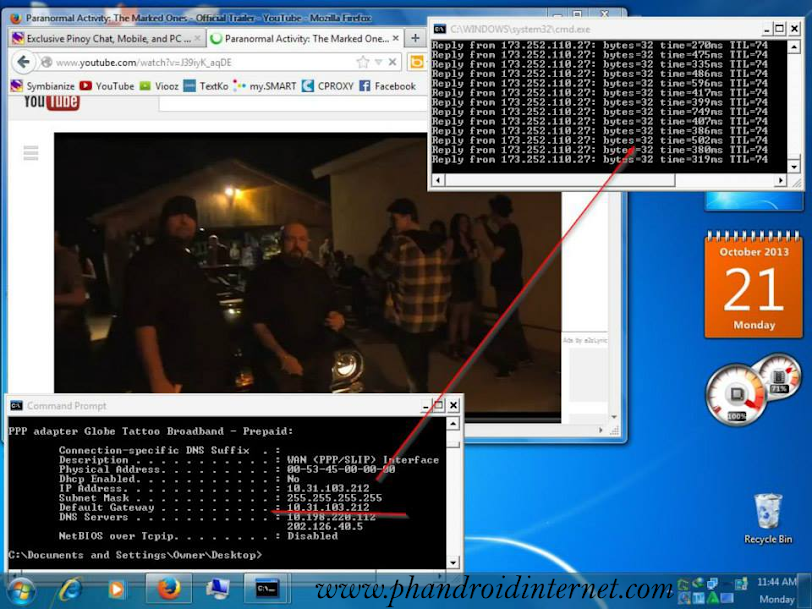Click the cmd.exe window title icon
The width and height of the screenshot is (812, 609).
click(x=440, y=29)
